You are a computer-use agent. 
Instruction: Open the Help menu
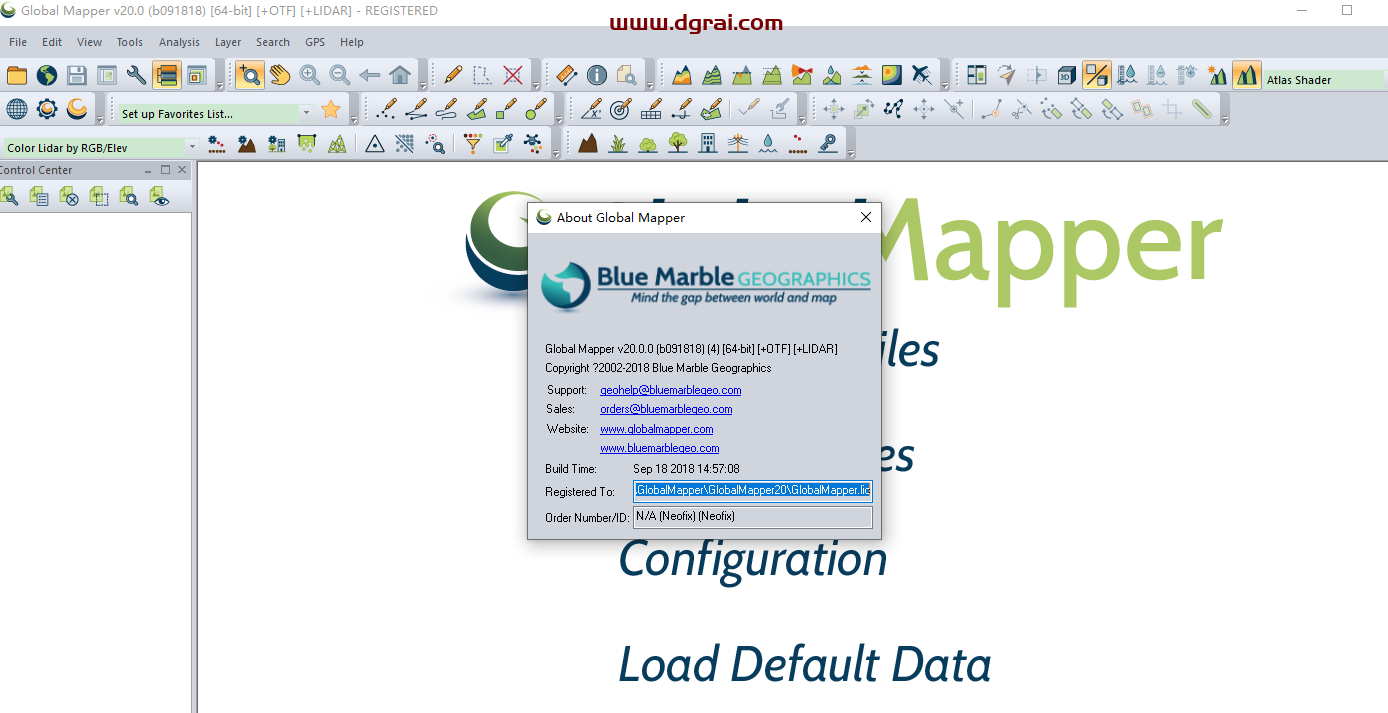pyautogui.click(x=352, y=42)
